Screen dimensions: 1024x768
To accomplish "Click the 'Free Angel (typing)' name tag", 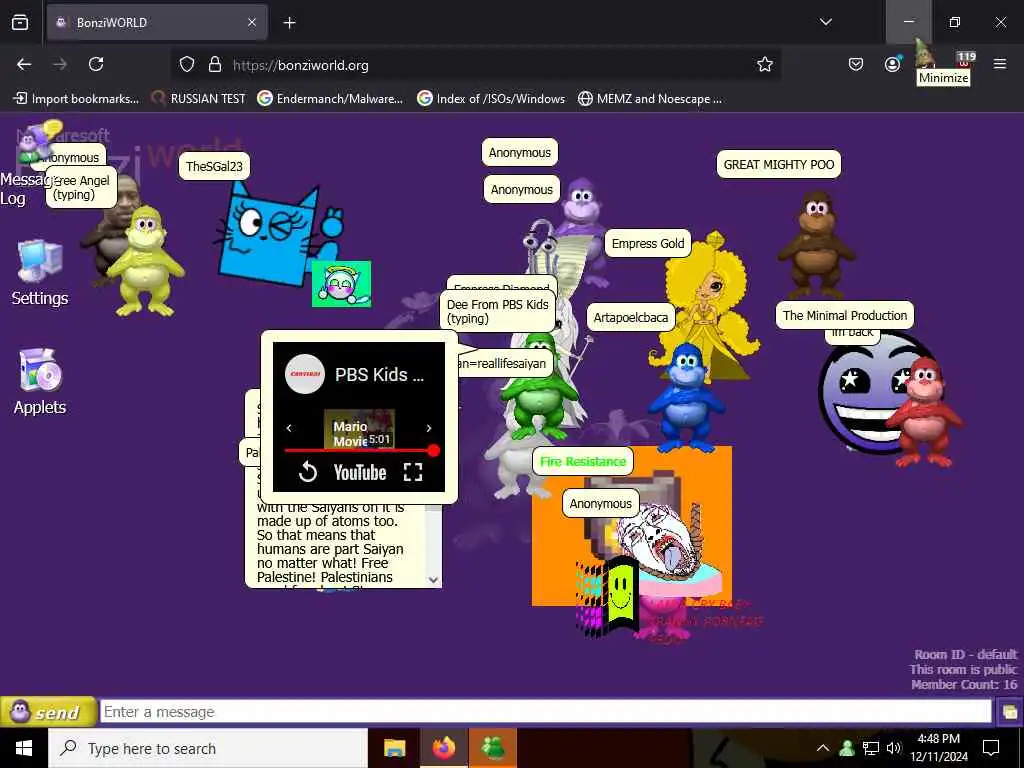I will coord(82,187).
